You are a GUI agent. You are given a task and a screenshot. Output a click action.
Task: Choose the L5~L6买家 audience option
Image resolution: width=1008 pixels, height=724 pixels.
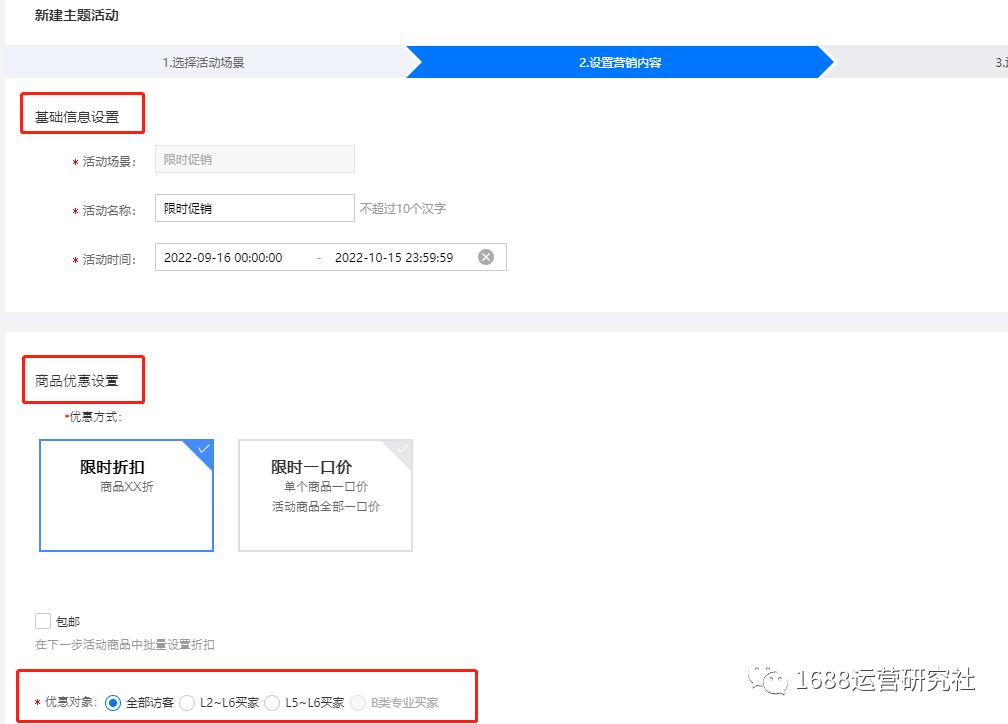tap(272, 702)
